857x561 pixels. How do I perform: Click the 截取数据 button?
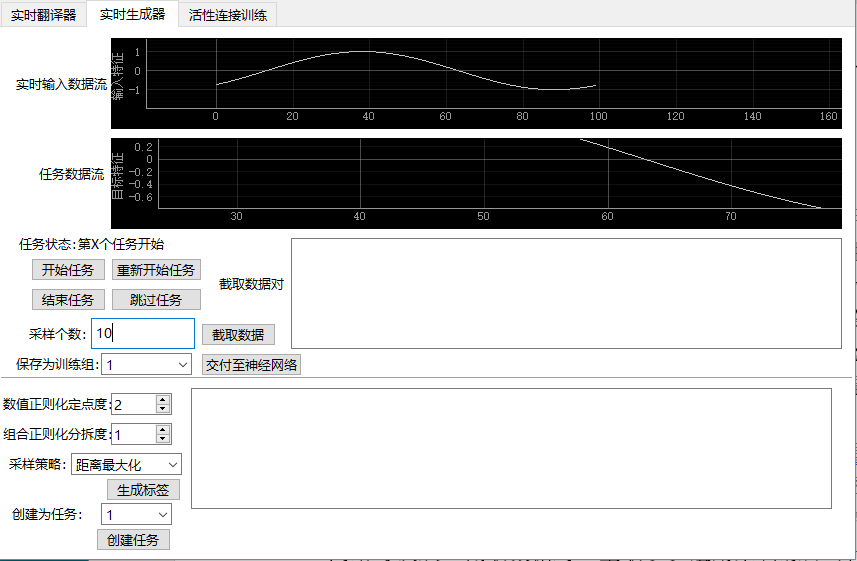click(x=238, y=335)
